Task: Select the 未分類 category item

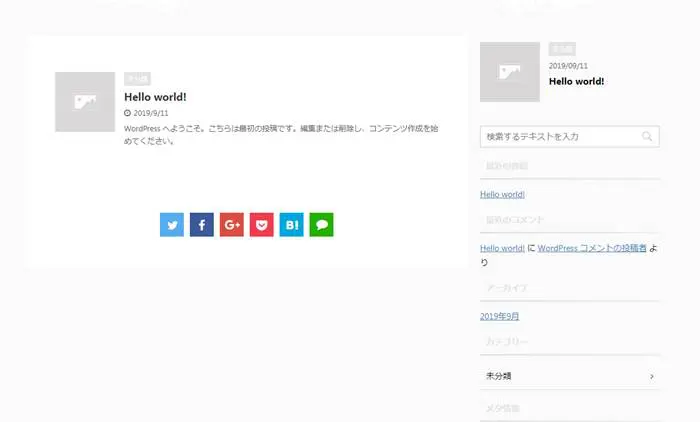Action: pos(500,376)
